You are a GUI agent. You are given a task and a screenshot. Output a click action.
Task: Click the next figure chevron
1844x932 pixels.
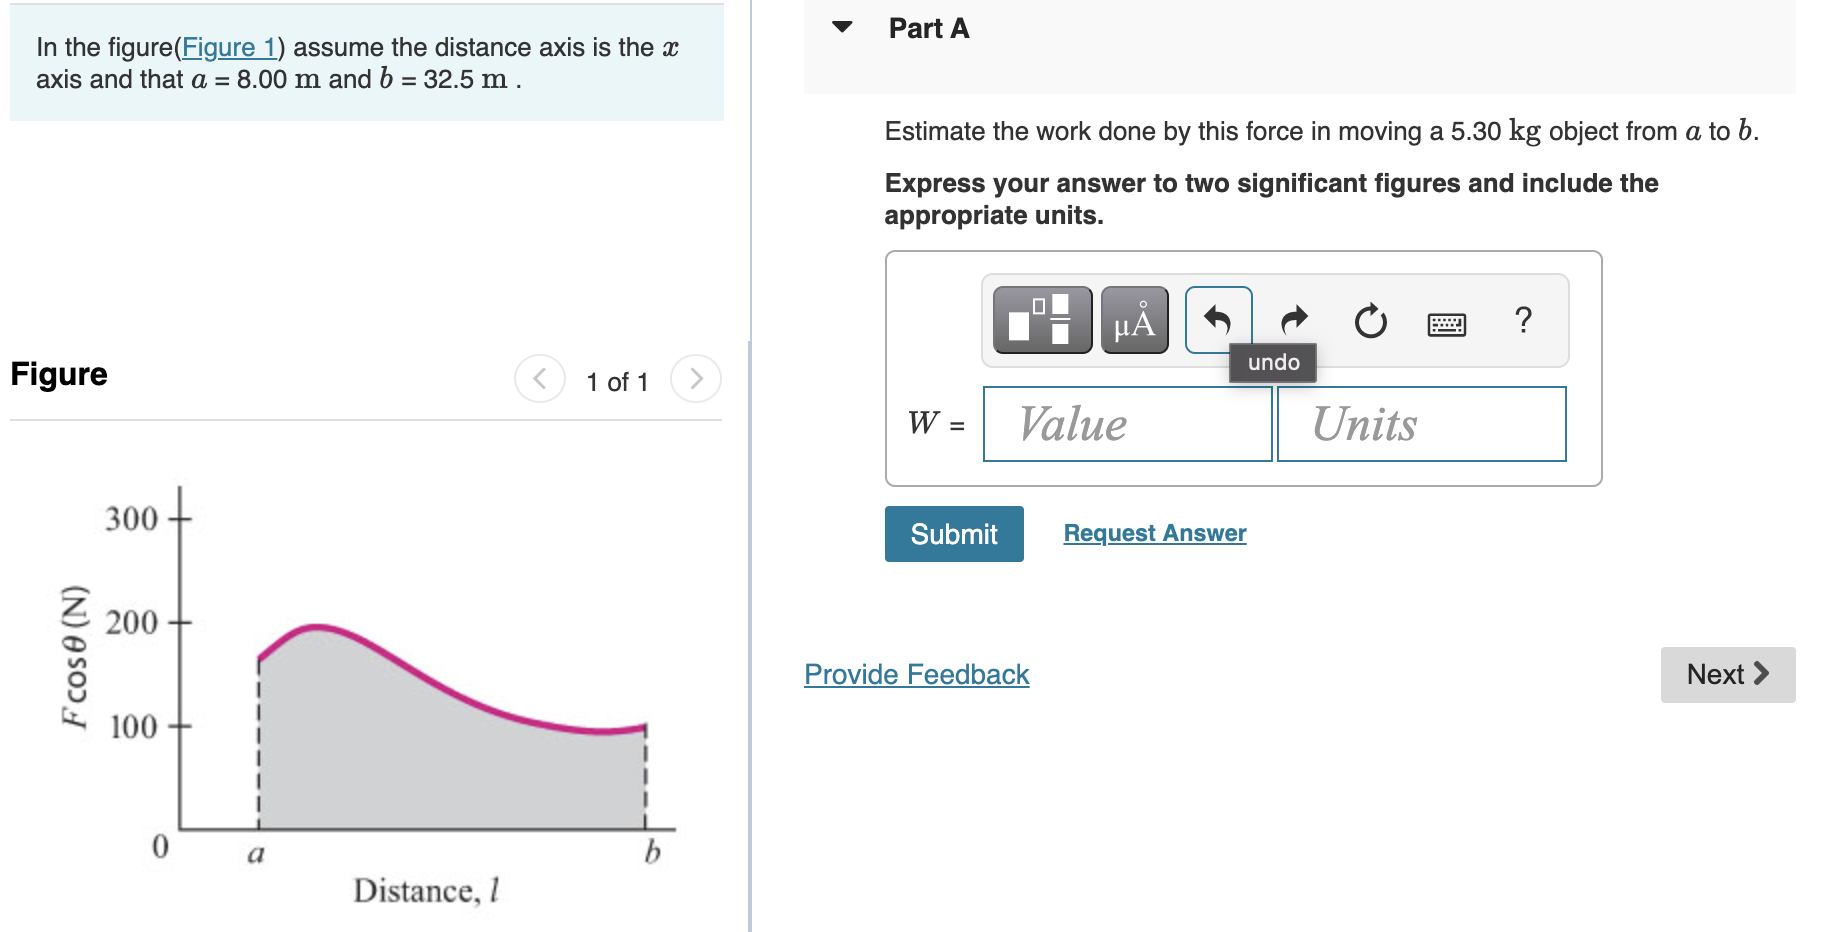[x=696, y=379]
